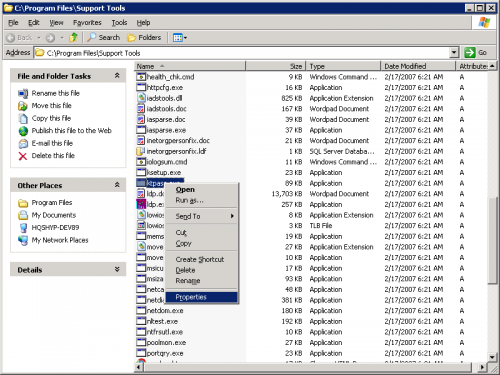Select health_chk.cmd file icon
The height and width of the screenshot is (375, 500).
point(141,77)
